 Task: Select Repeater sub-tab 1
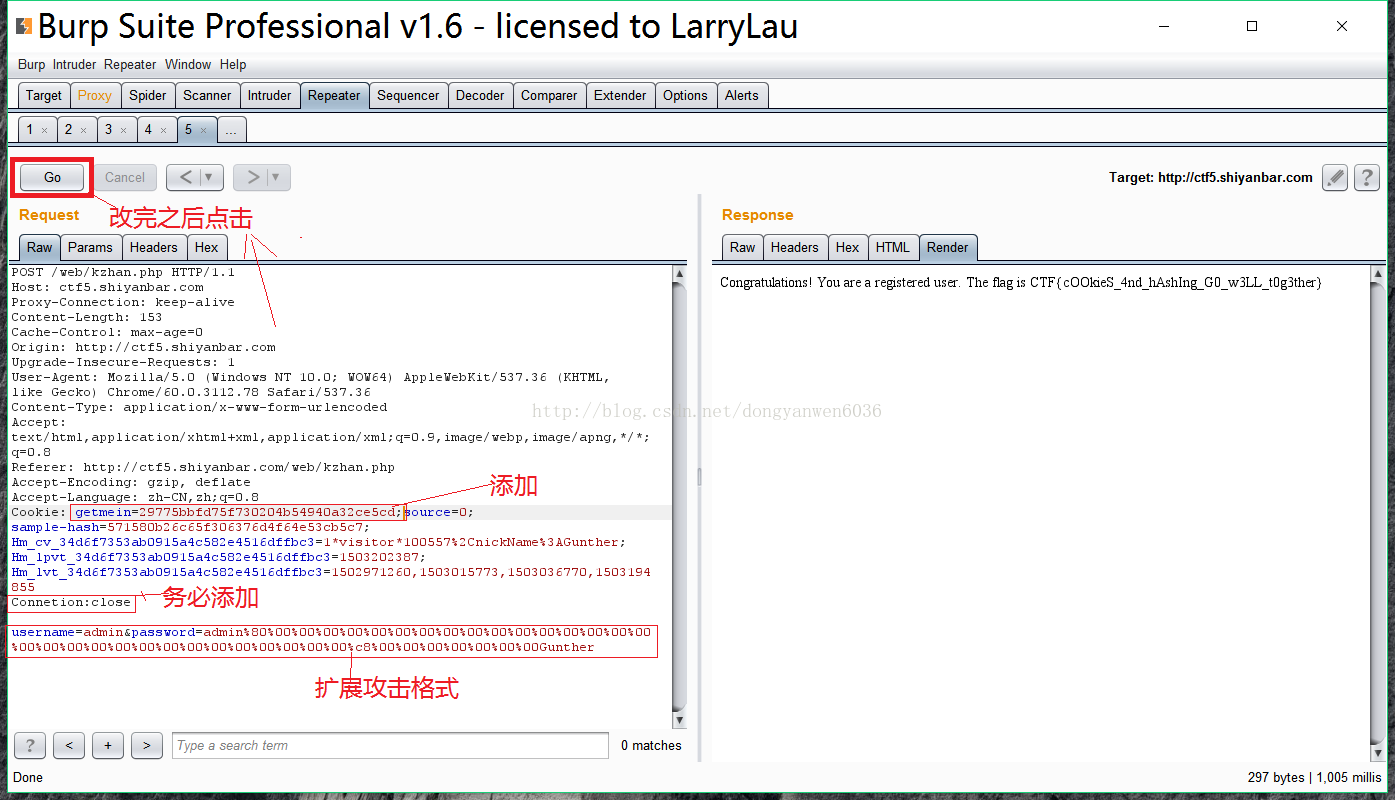[30, 130]
